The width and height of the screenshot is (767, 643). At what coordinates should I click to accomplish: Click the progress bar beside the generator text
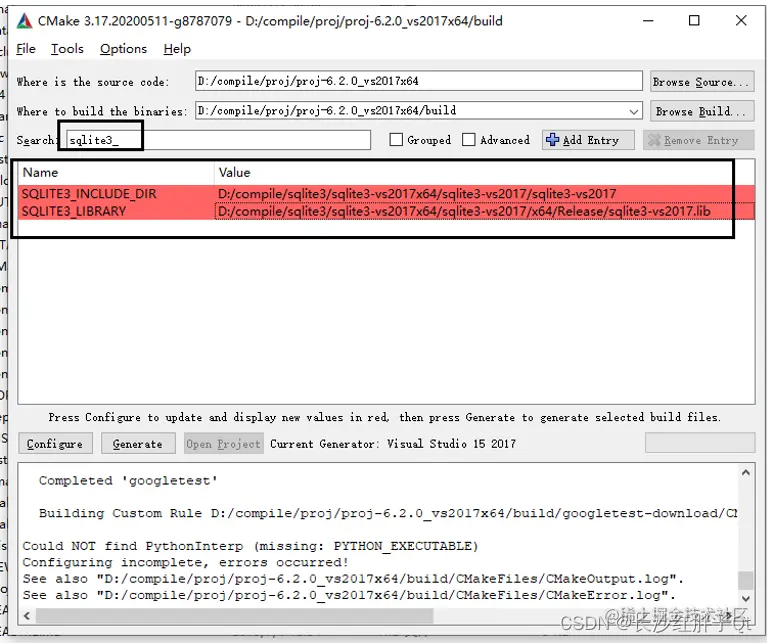[x=699, y=443]
